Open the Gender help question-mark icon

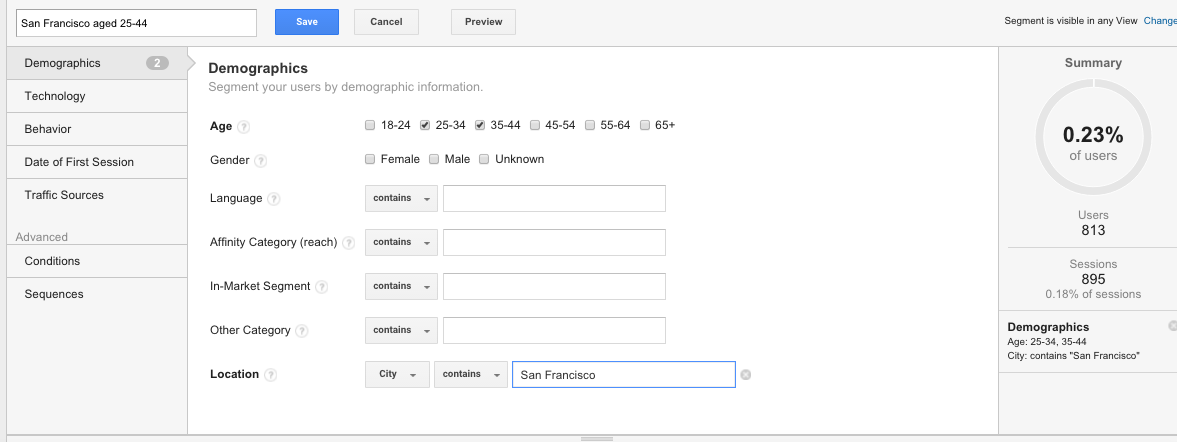click(260, 161)
